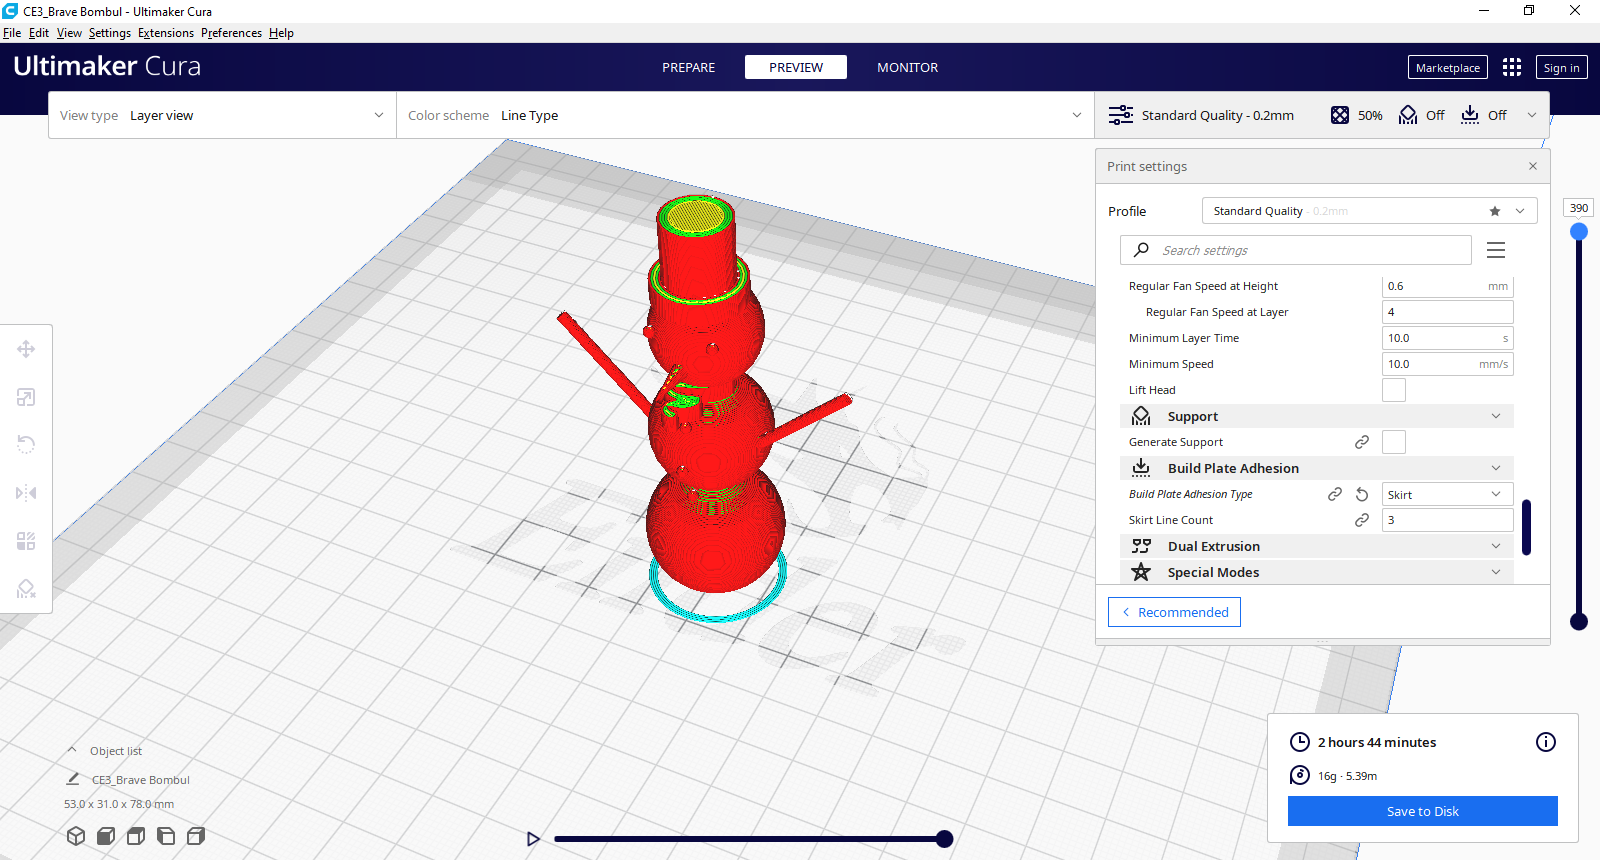Click the adhesion Off icon in summary bar
The width and height of the screenshot is (1600, 860).
coord(1470,115)
